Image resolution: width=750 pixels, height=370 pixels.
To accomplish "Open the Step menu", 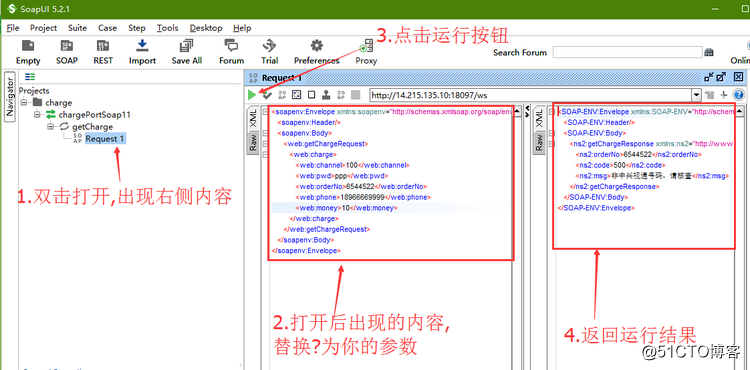I will pos(137,28).
